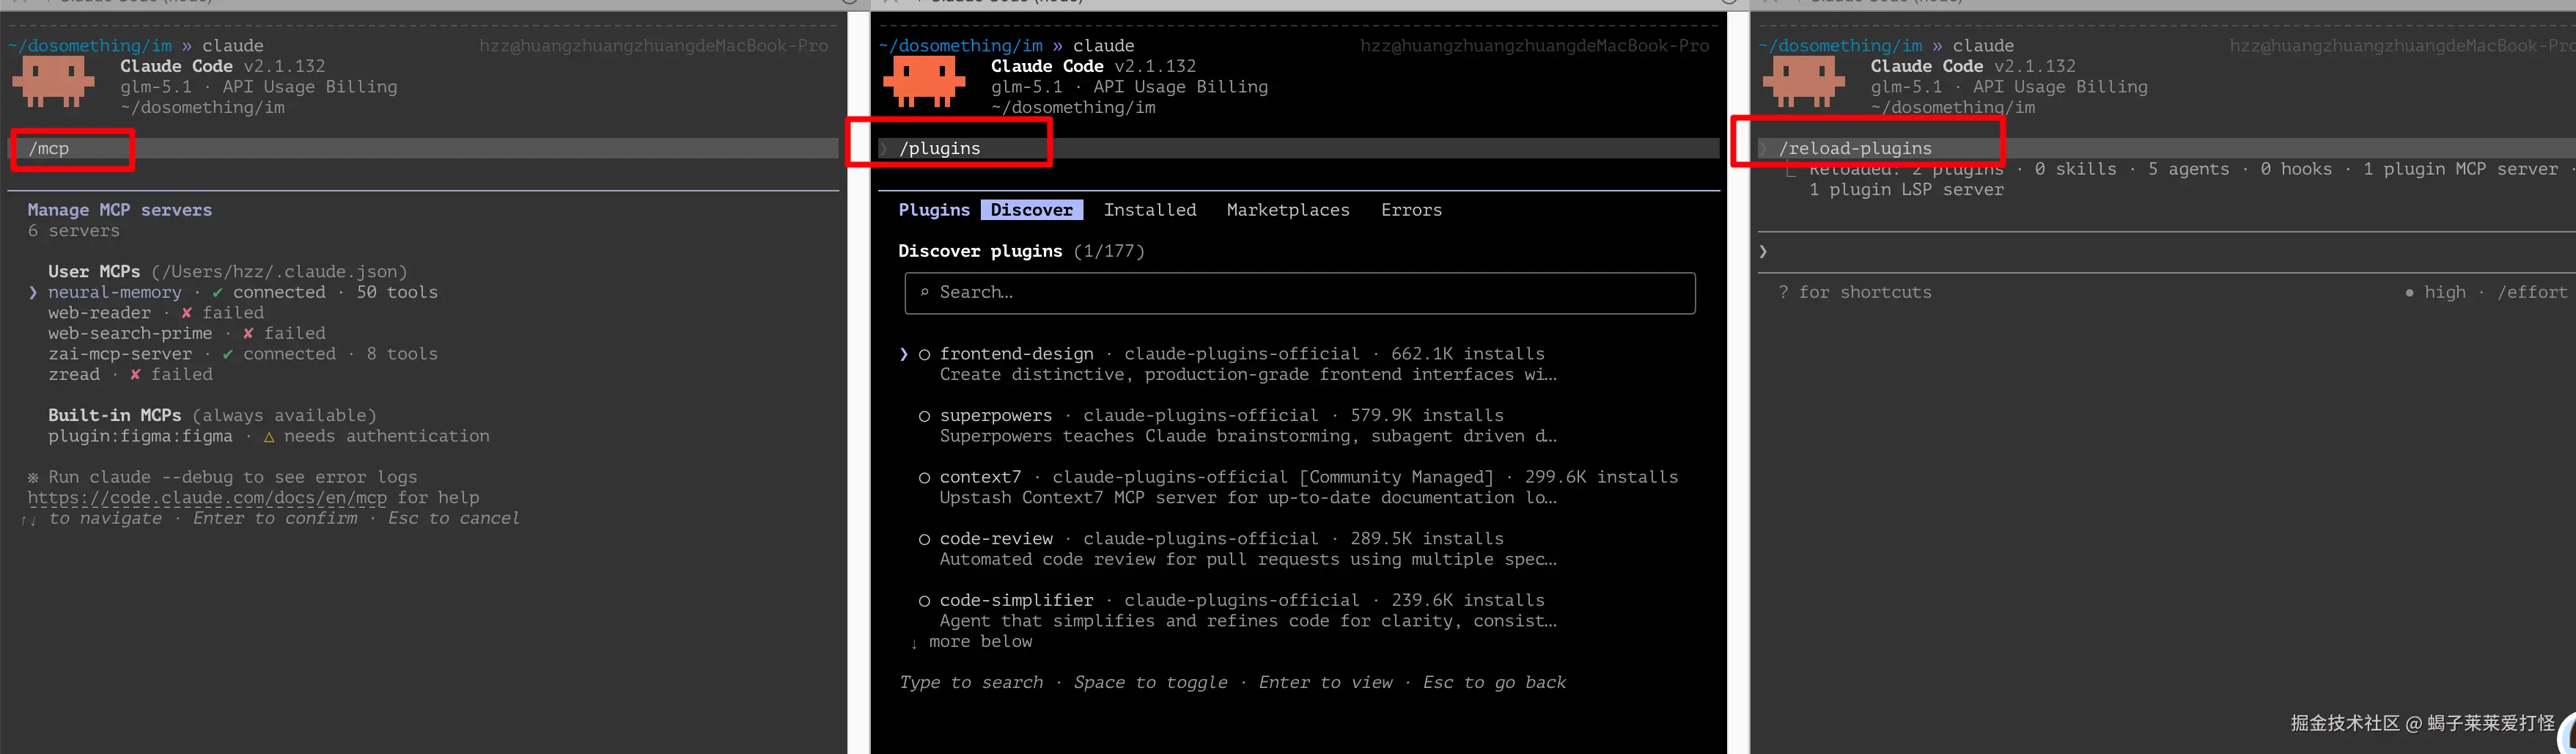Click the green check mark on the neural-memory row

[x=217, y=293]
